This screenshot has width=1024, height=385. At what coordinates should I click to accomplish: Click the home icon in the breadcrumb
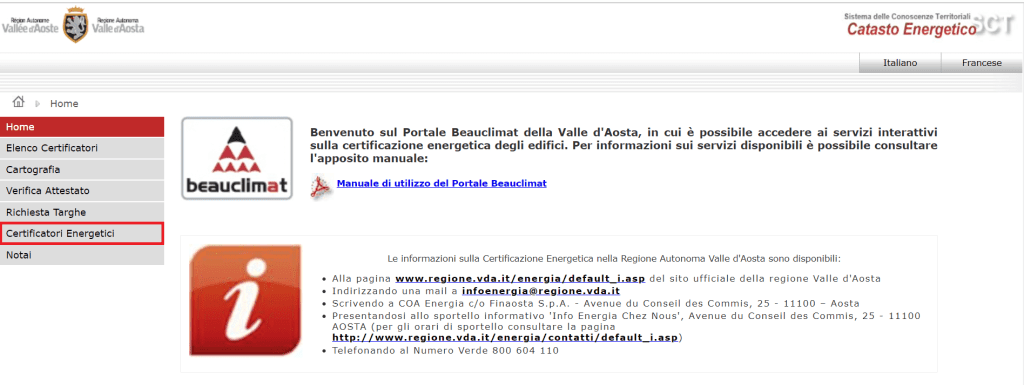18,102
